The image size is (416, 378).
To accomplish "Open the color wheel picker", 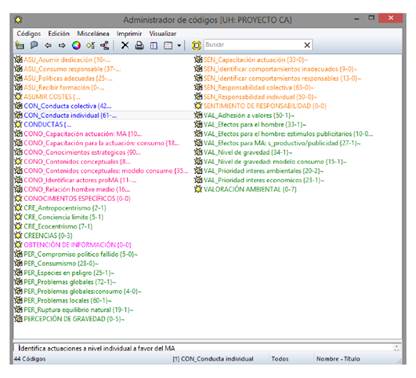I will (x=76, y=45).
